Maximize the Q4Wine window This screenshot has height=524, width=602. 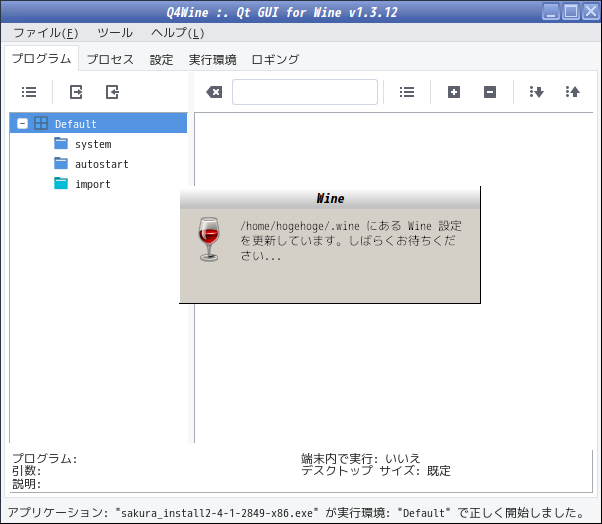(x=571, y=12)
